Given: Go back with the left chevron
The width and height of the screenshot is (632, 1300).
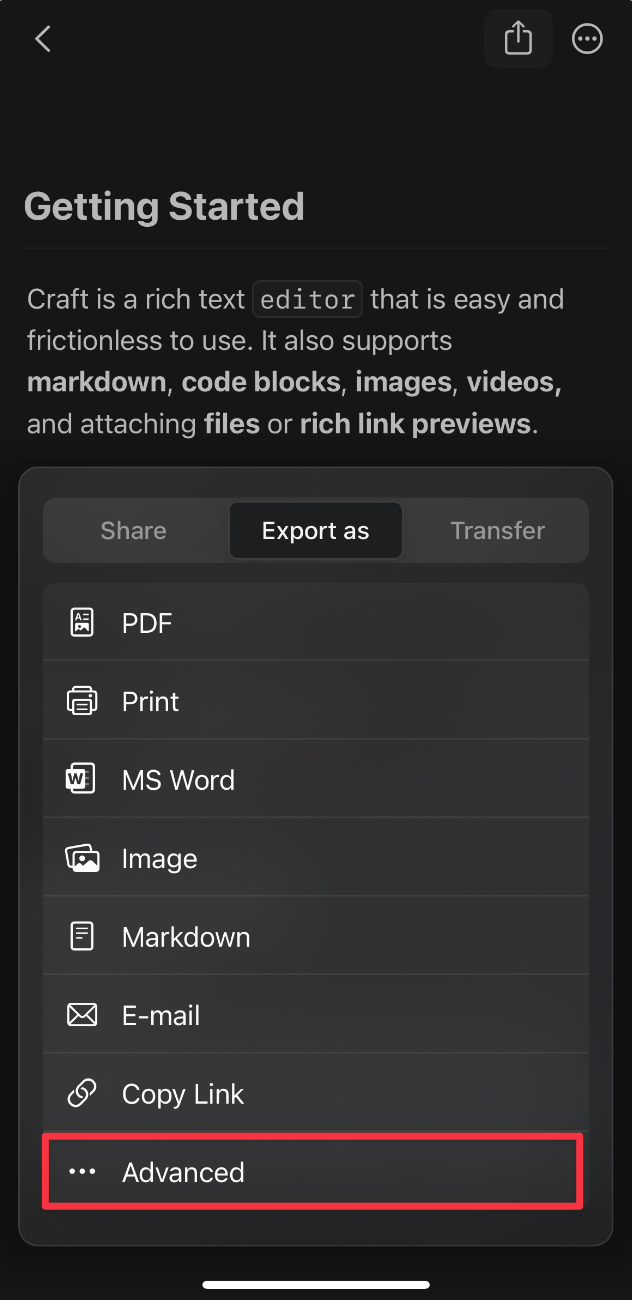Looking at the screenshot, I should [x=43, y=39].
